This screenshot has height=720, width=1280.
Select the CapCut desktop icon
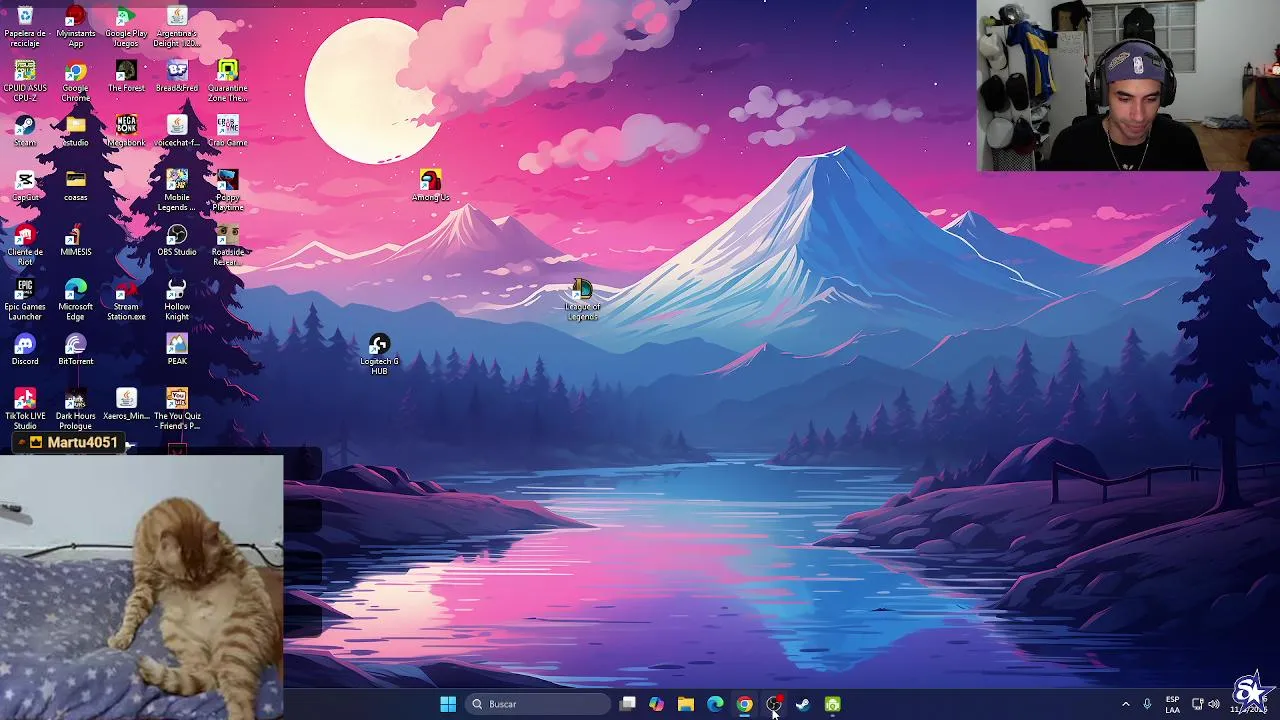(25, 186)
